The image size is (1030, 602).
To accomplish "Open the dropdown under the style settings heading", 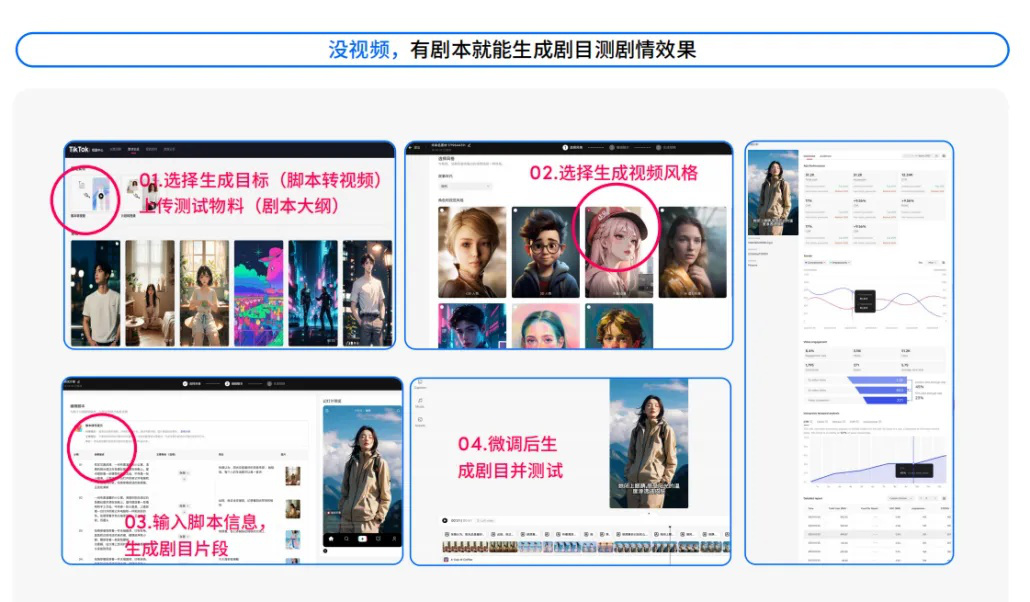I will pos(466,186).
